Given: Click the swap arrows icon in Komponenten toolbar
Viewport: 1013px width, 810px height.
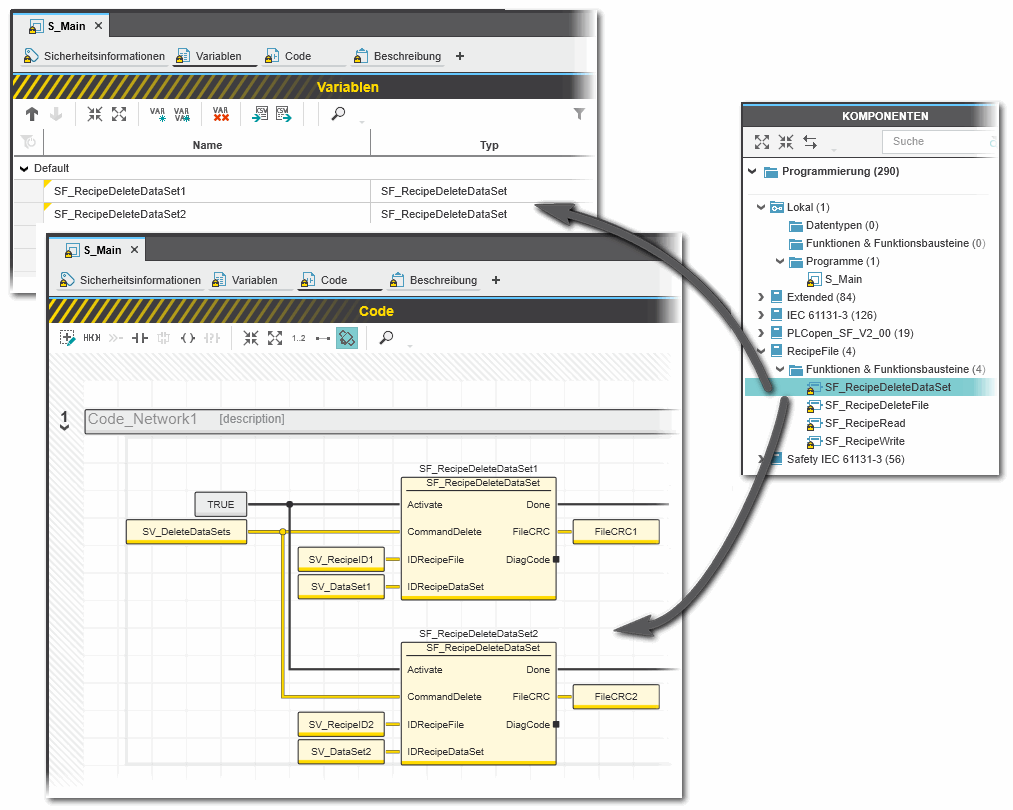Looking at the screenshot, I should pos(810,142).
